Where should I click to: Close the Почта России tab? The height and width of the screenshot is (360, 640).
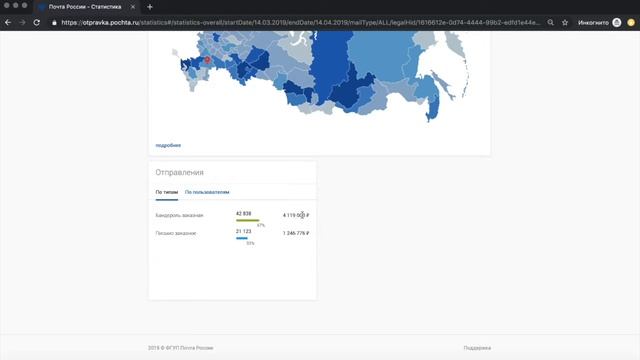click(x=133, y=7)
